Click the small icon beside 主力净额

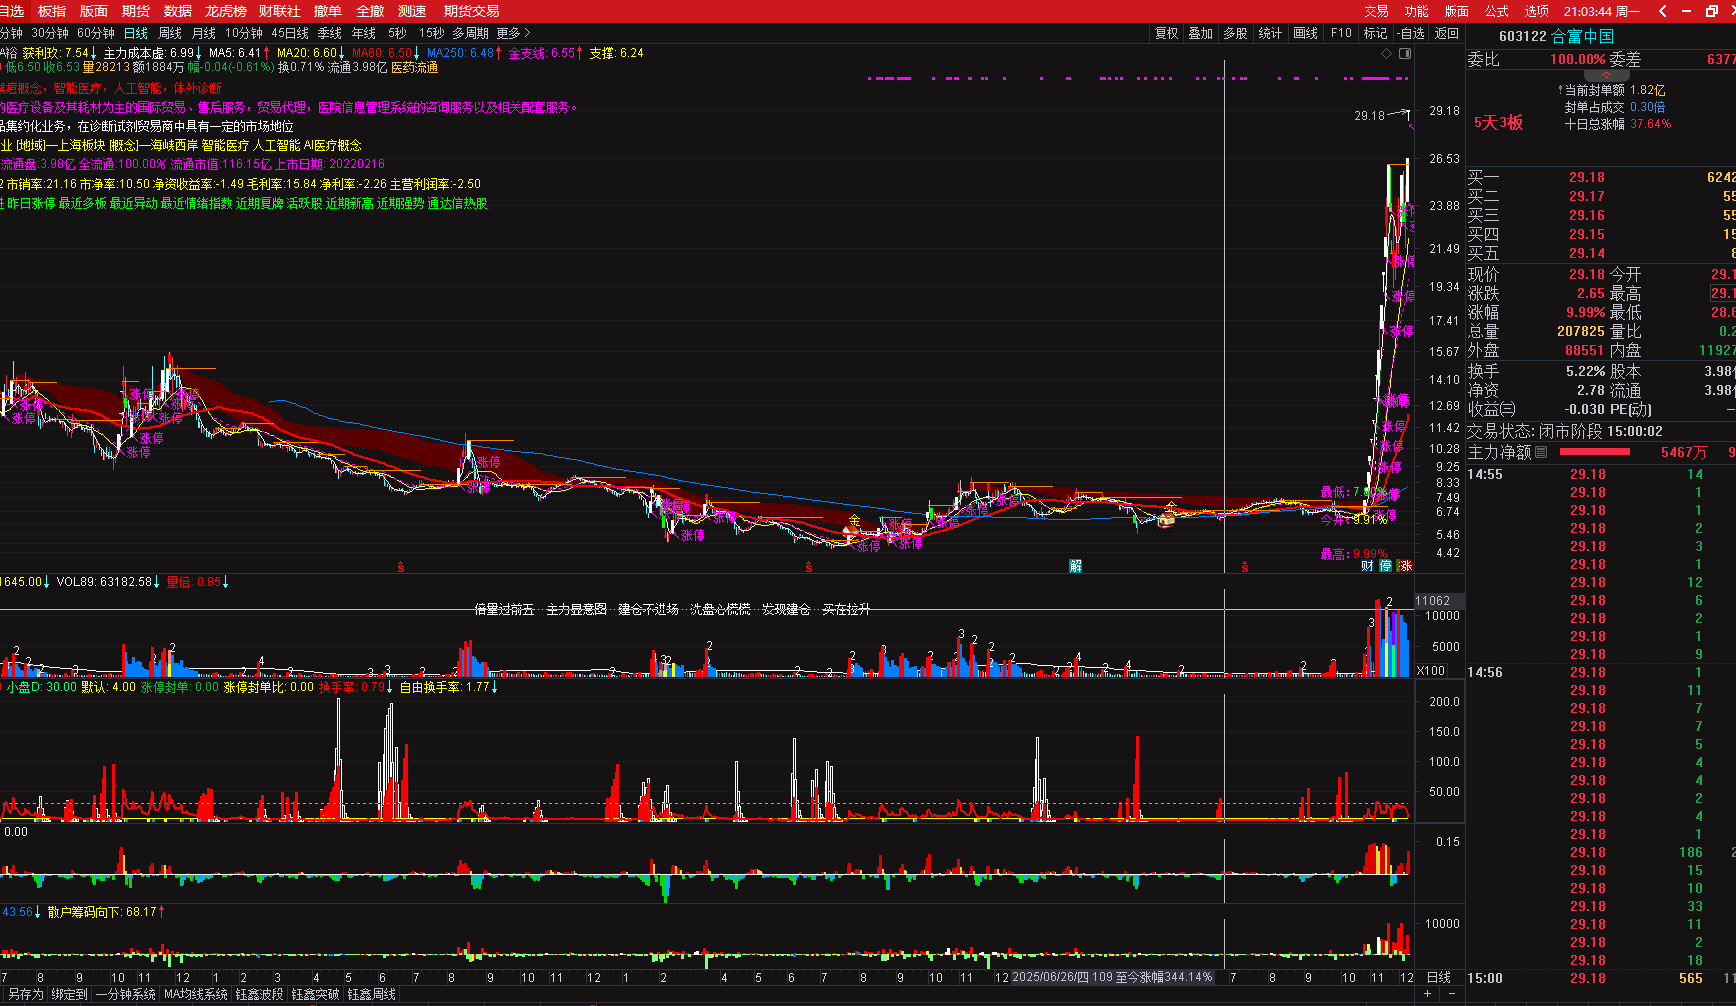pos(1541,452)
